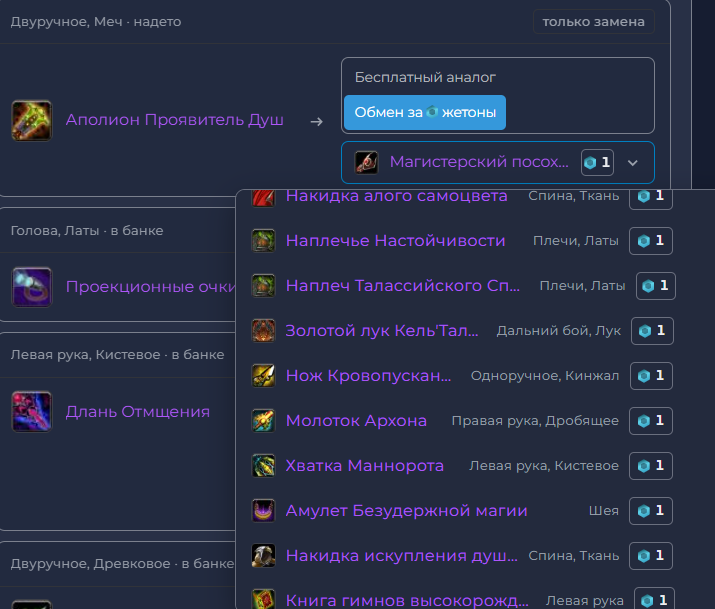Click token cost badge for Амулет Безудержной магии
Viewport: 715px width, 609px height.
(651, 511)
